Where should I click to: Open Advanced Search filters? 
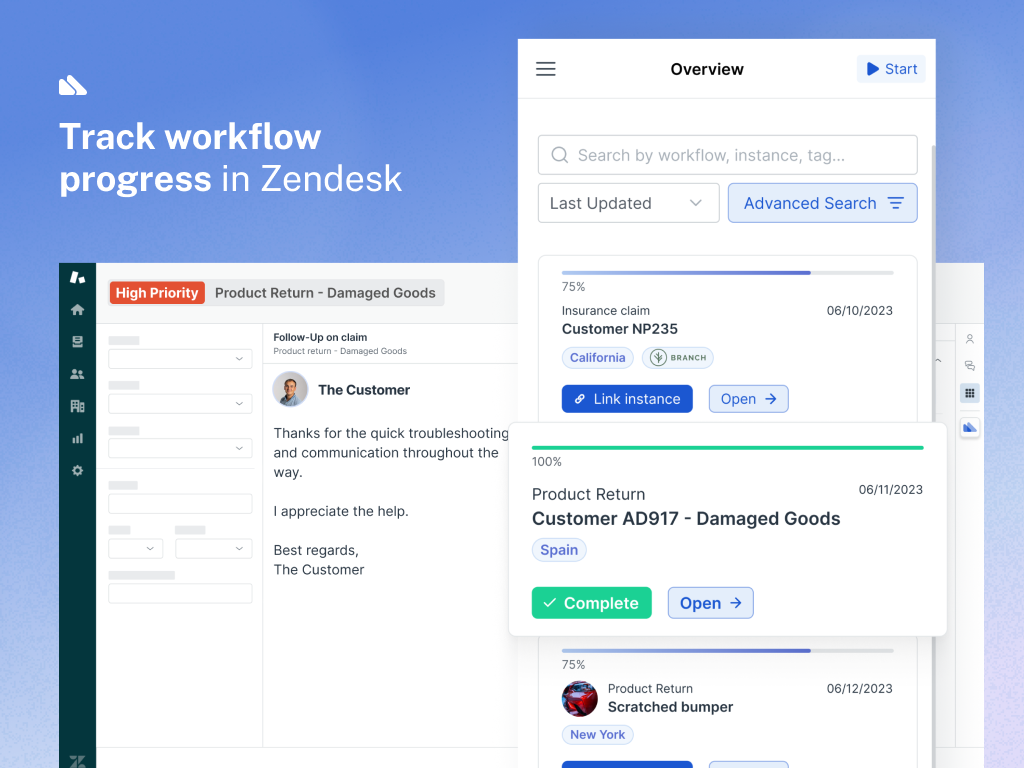[x=822, y=203]
